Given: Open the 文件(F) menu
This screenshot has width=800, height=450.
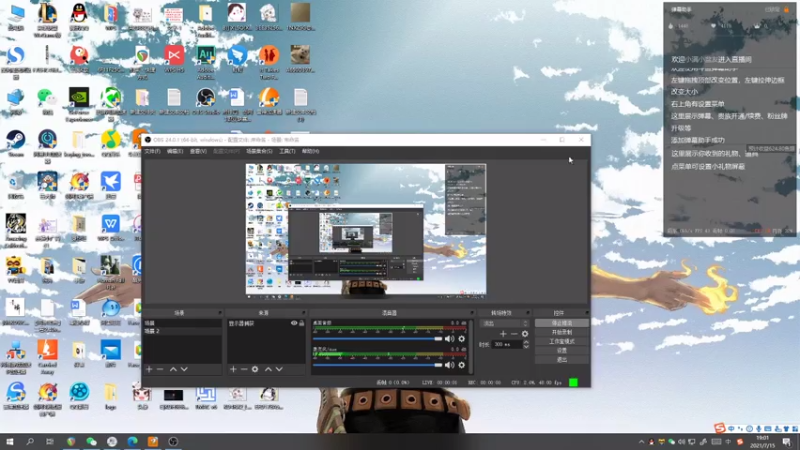Looking at the screenshot, I should click(152, 151).
